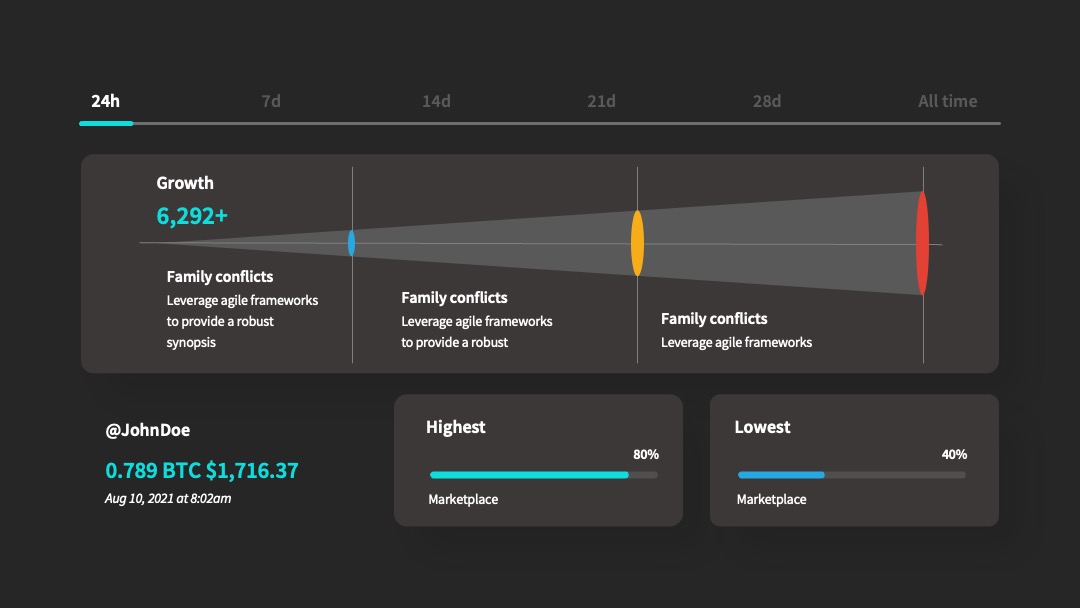The width and height of the screenshot is (1080, 608).
Task: Click the blue ellipse marker on growth chart
Action: (x=351, y=243)
